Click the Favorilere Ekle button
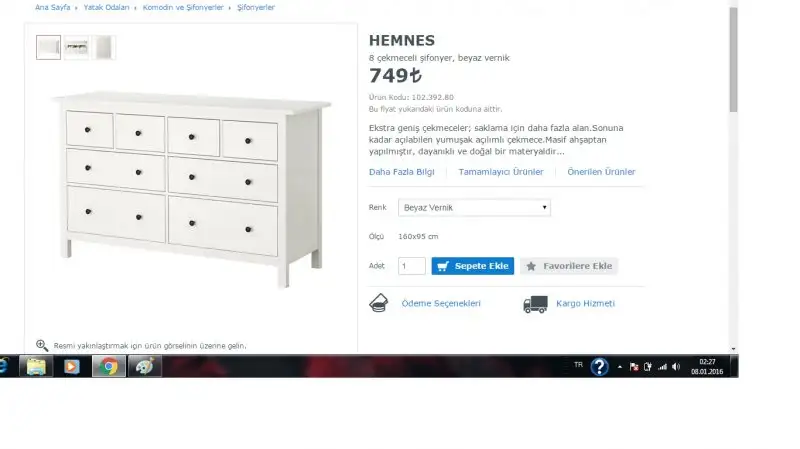 pos(569,266)
